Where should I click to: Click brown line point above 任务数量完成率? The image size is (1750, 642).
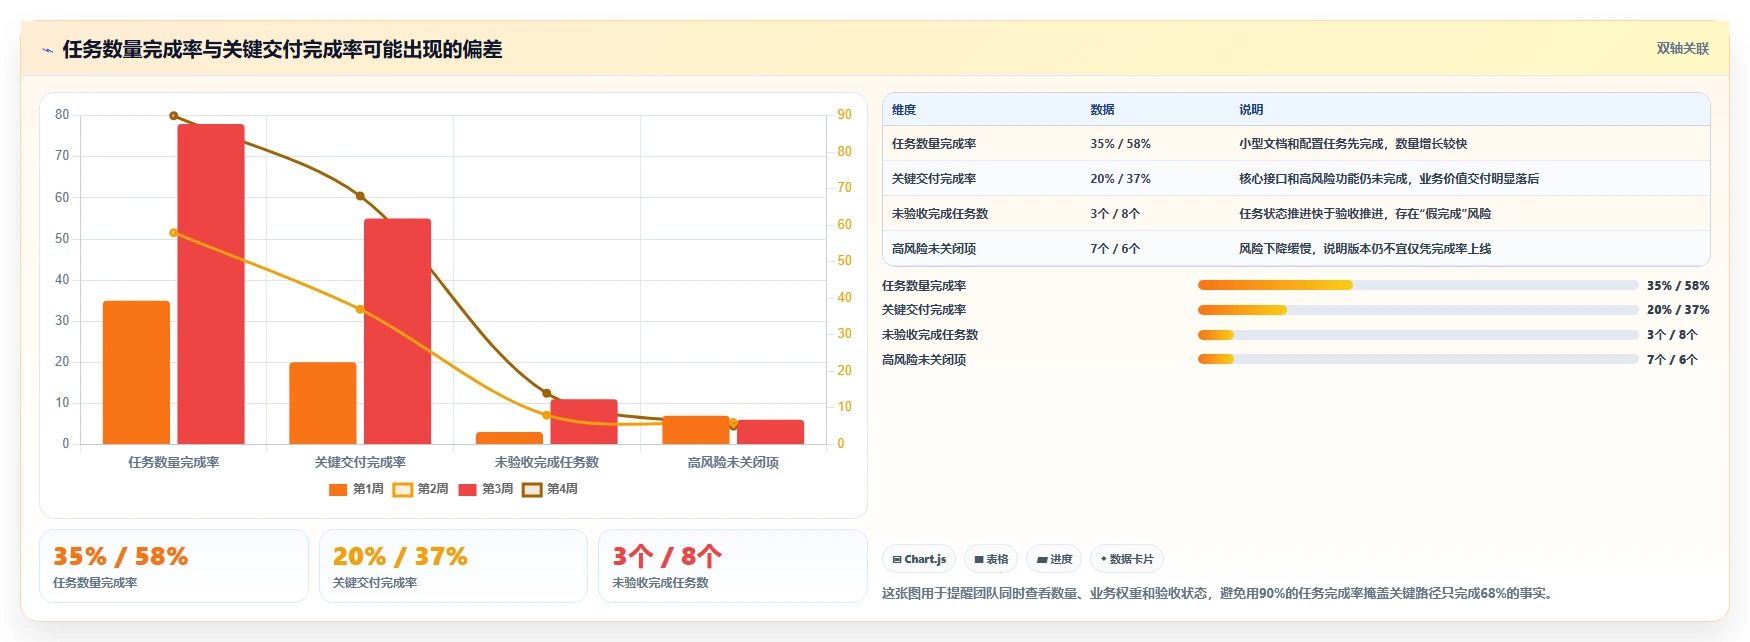pos(174,116)
